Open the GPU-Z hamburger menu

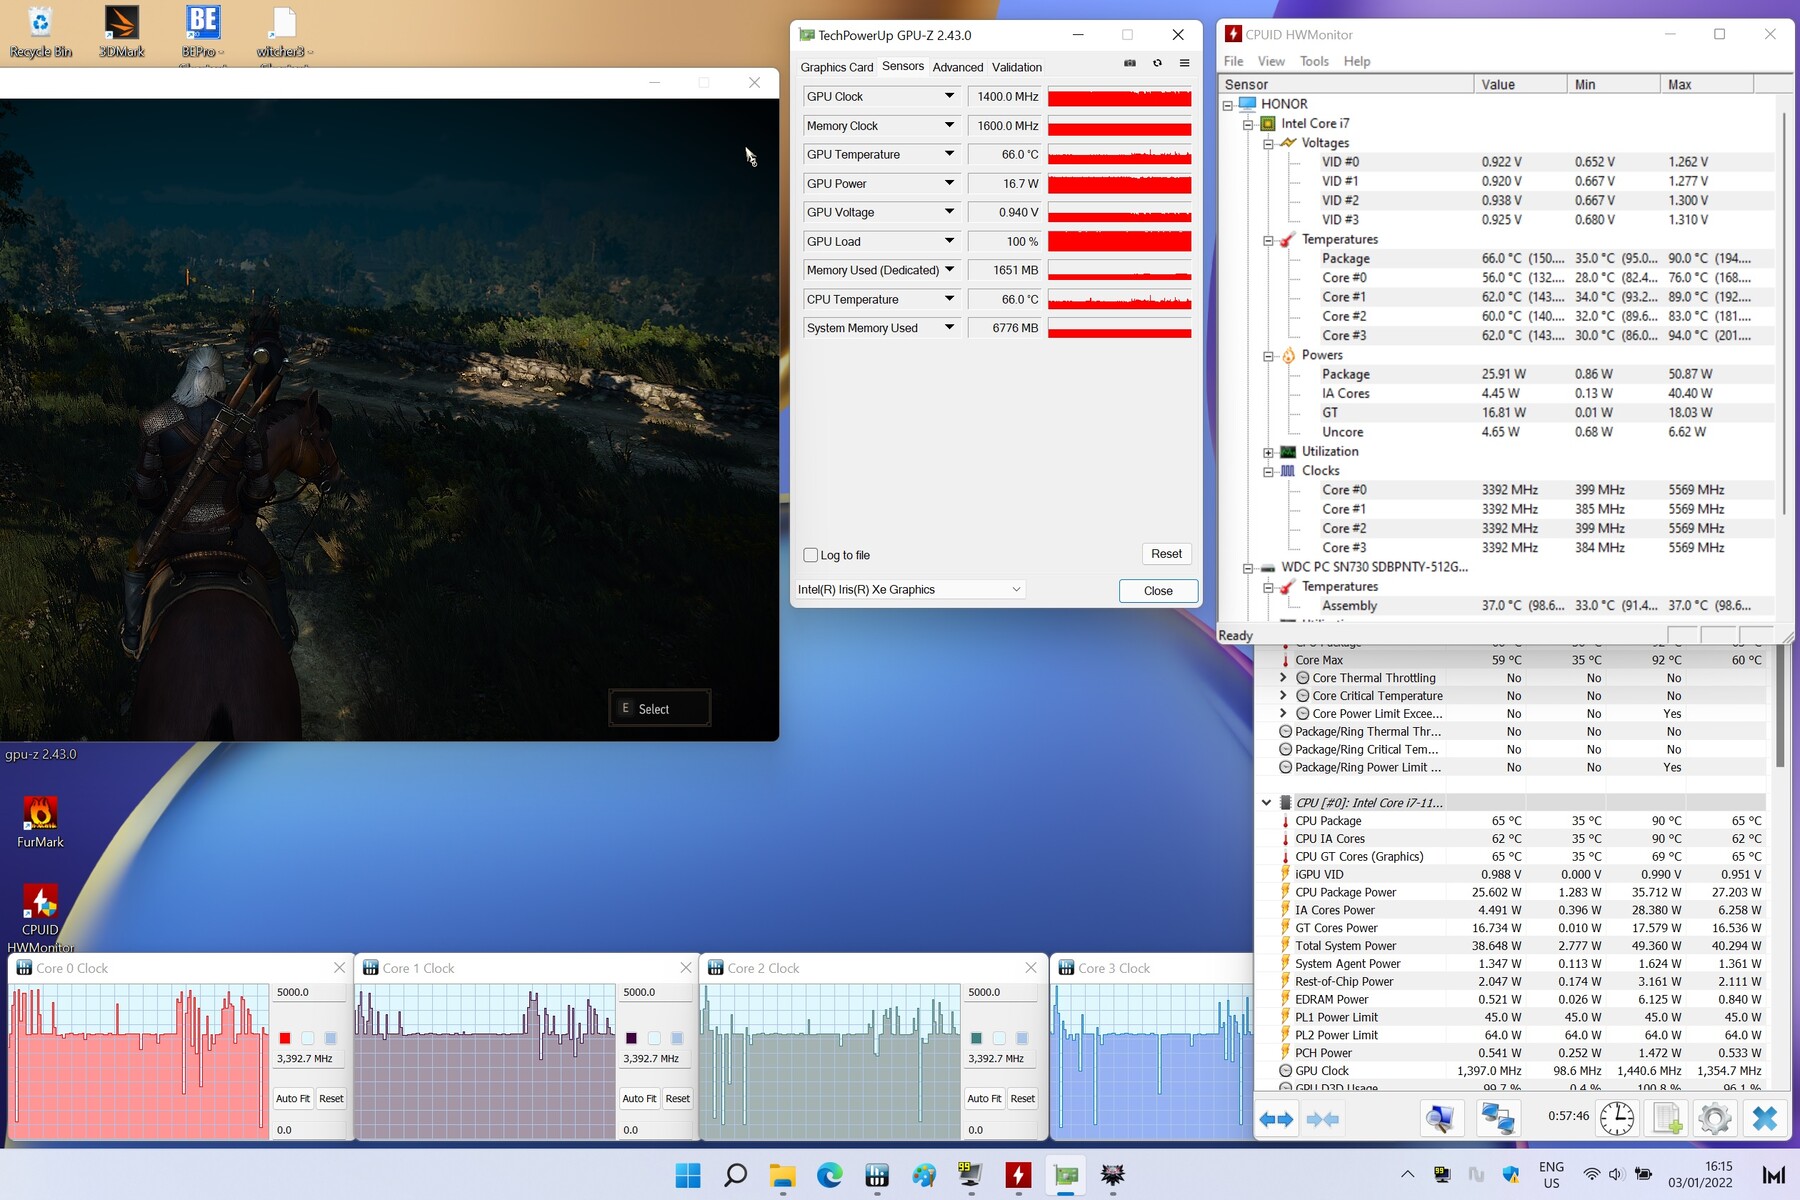click(1184, 63)
